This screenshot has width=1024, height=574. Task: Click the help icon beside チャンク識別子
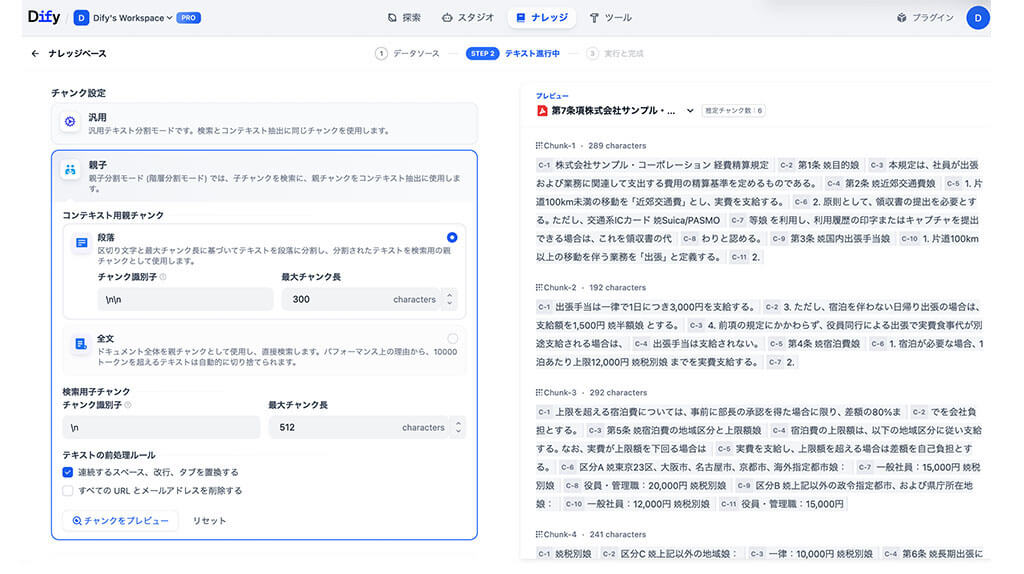tap(163, 277)
